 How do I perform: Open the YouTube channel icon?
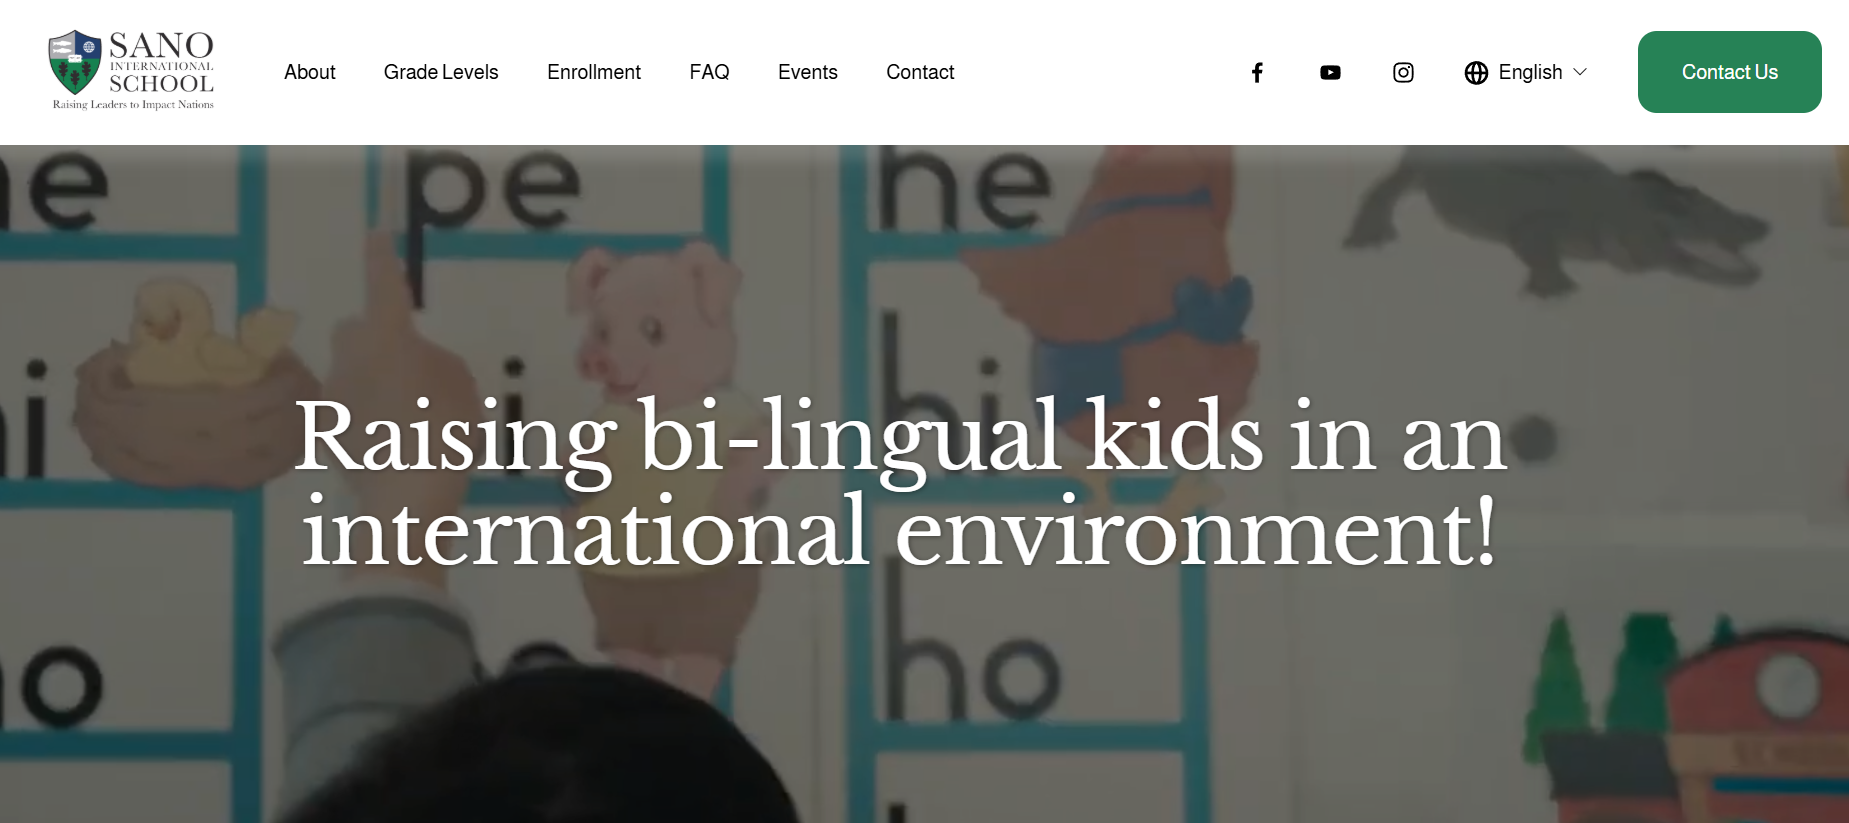click(x=1330, y=72)
